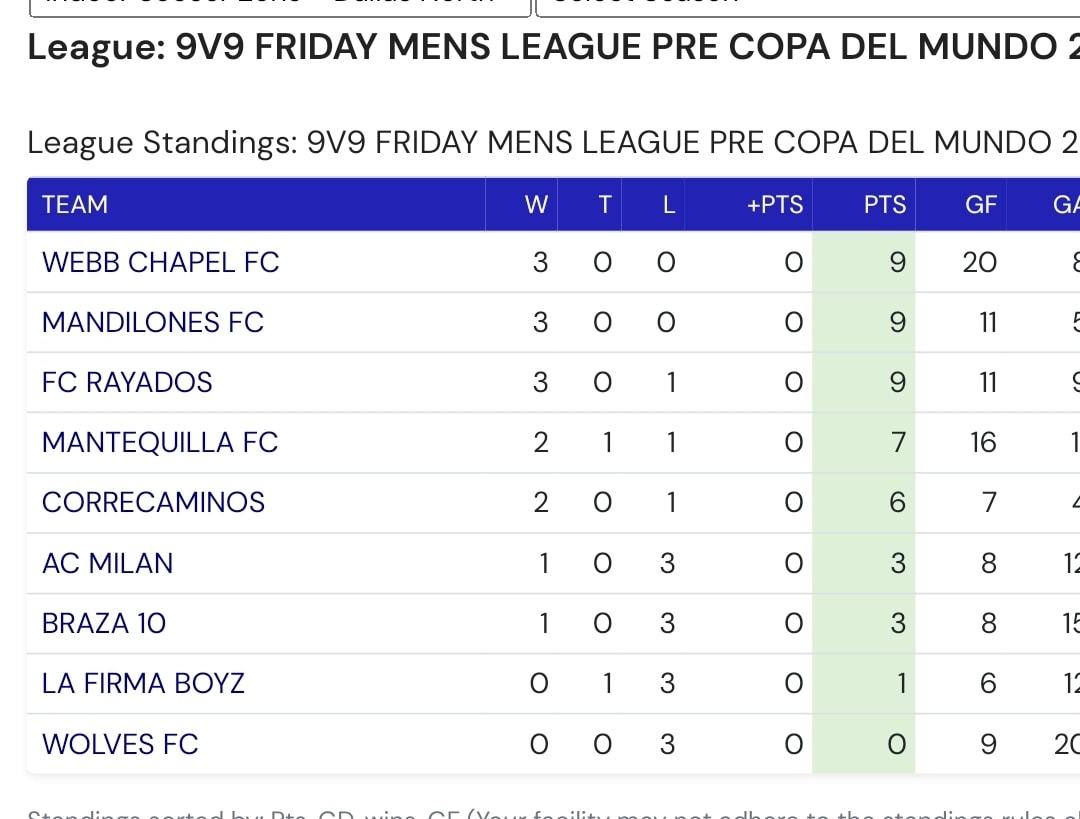
Task: Open the BRAZA 10 team link
Action: point(104,623)
